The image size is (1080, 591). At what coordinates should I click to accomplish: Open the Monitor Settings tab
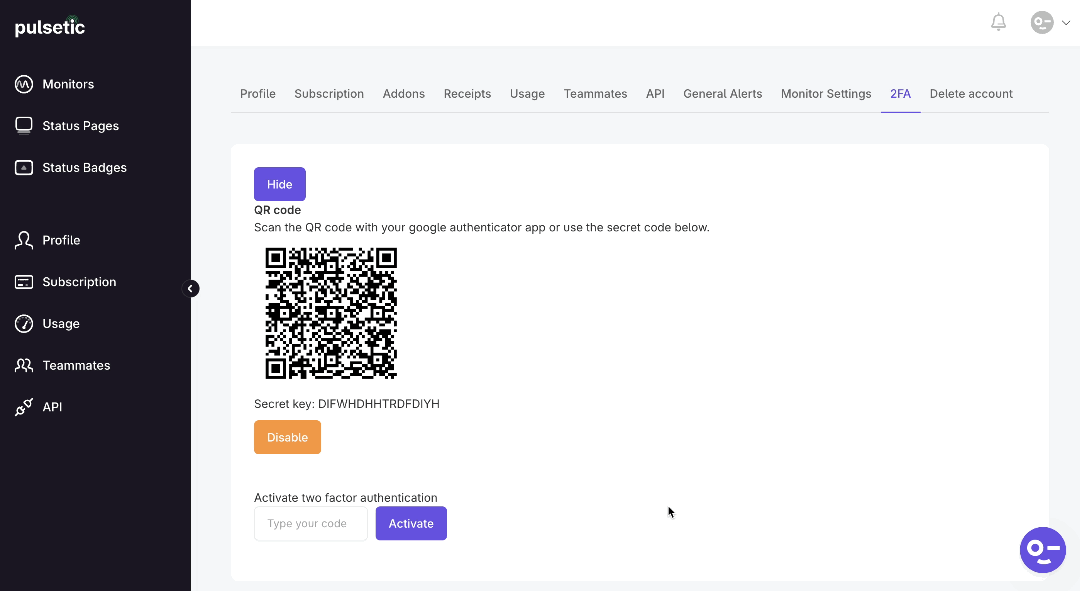(826, 94)
